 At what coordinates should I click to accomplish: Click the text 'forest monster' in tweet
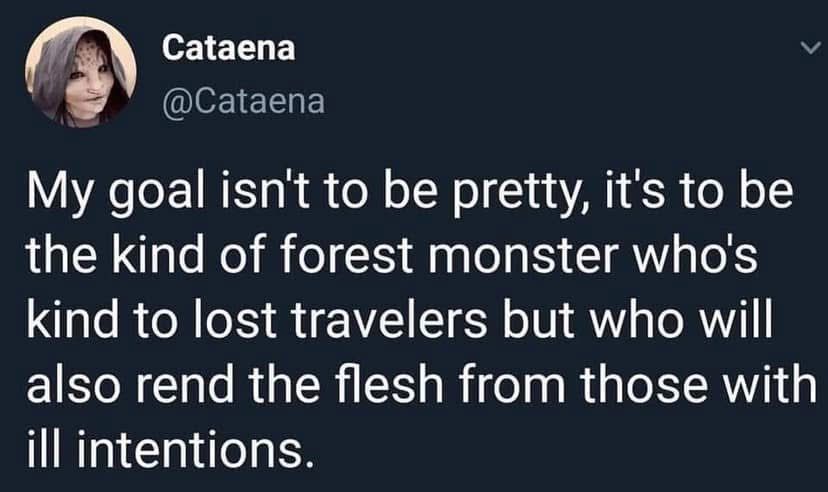[x=450, y=257]
